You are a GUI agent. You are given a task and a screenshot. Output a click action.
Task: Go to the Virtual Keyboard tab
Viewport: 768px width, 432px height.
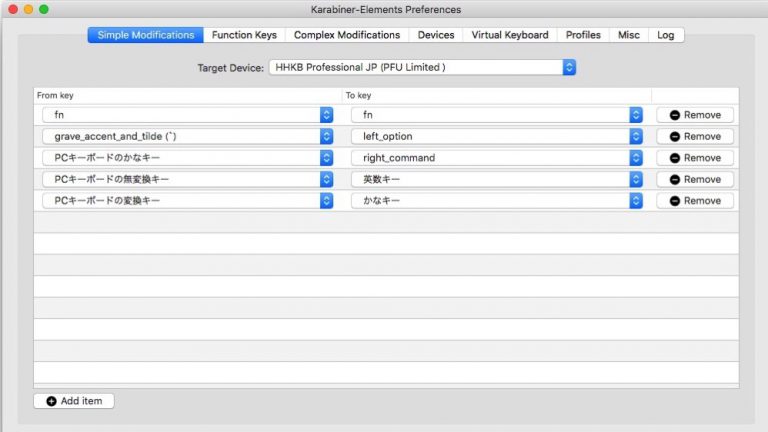510,35
